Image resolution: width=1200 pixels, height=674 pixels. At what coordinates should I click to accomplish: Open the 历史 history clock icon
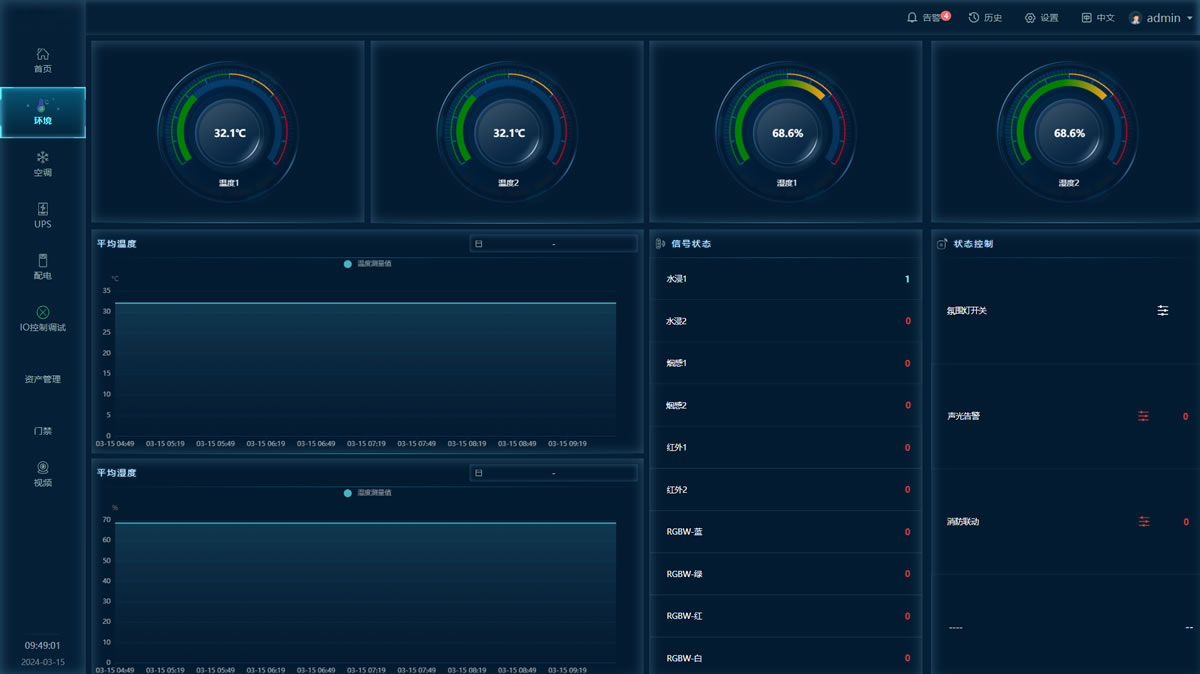point(974,18)
